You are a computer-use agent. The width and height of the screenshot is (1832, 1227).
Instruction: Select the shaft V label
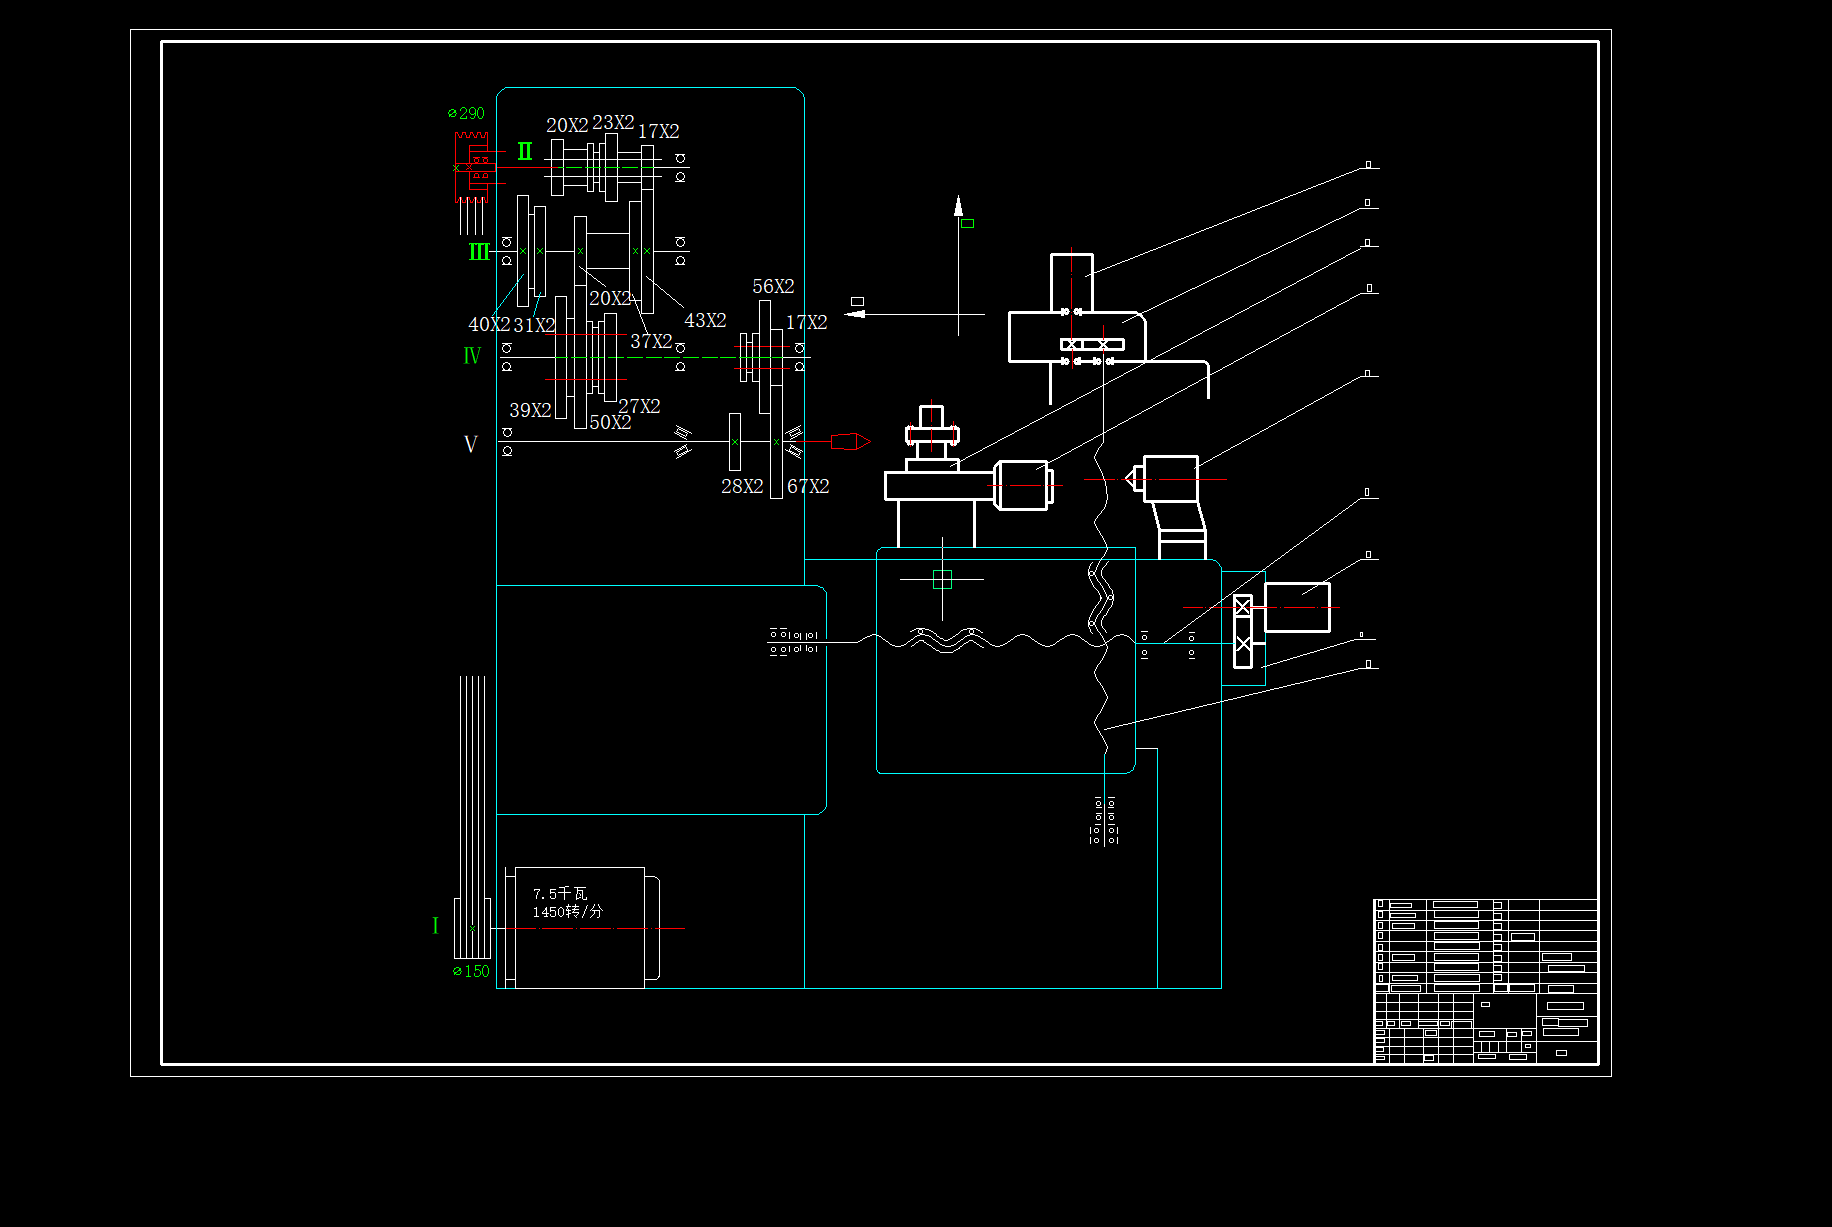[471, 444]
